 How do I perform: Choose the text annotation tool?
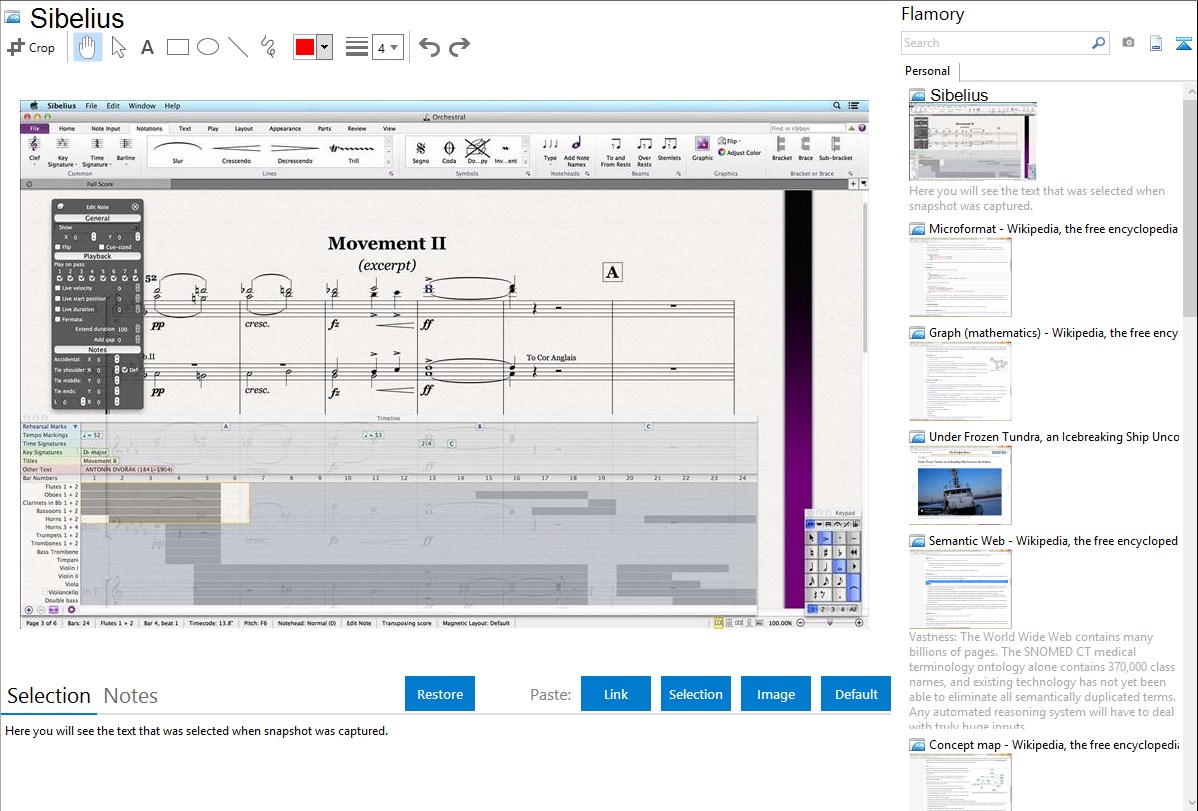[147, 47]
